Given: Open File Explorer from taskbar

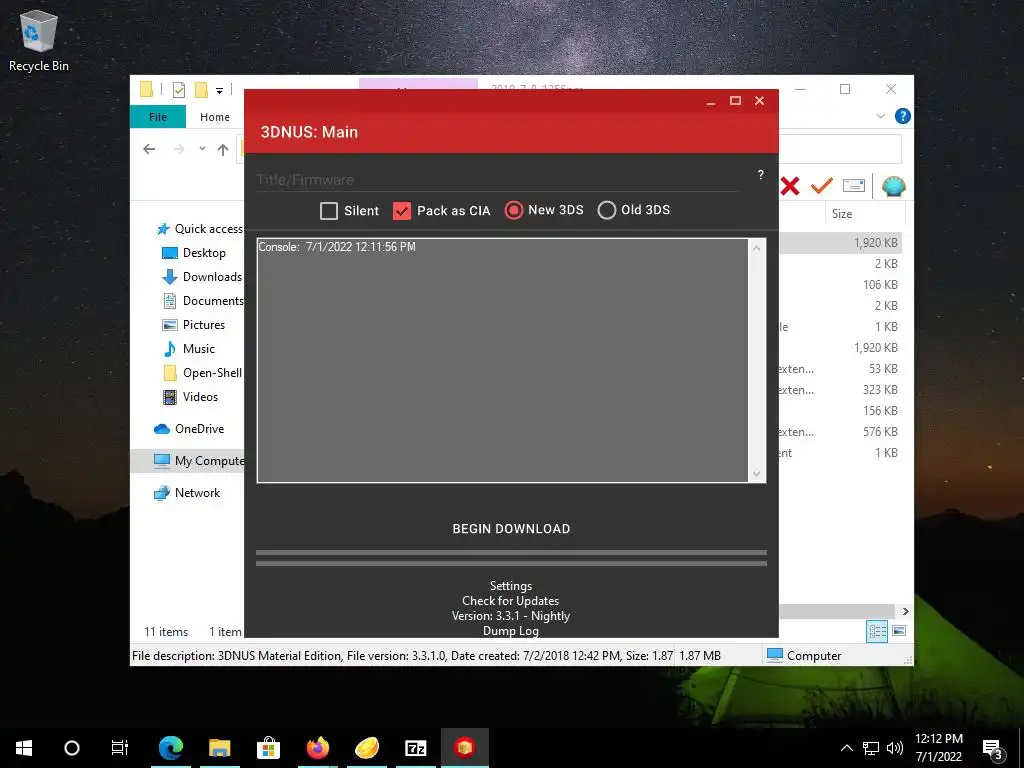Looking at the screenshot, I should (x=219, y=748).
